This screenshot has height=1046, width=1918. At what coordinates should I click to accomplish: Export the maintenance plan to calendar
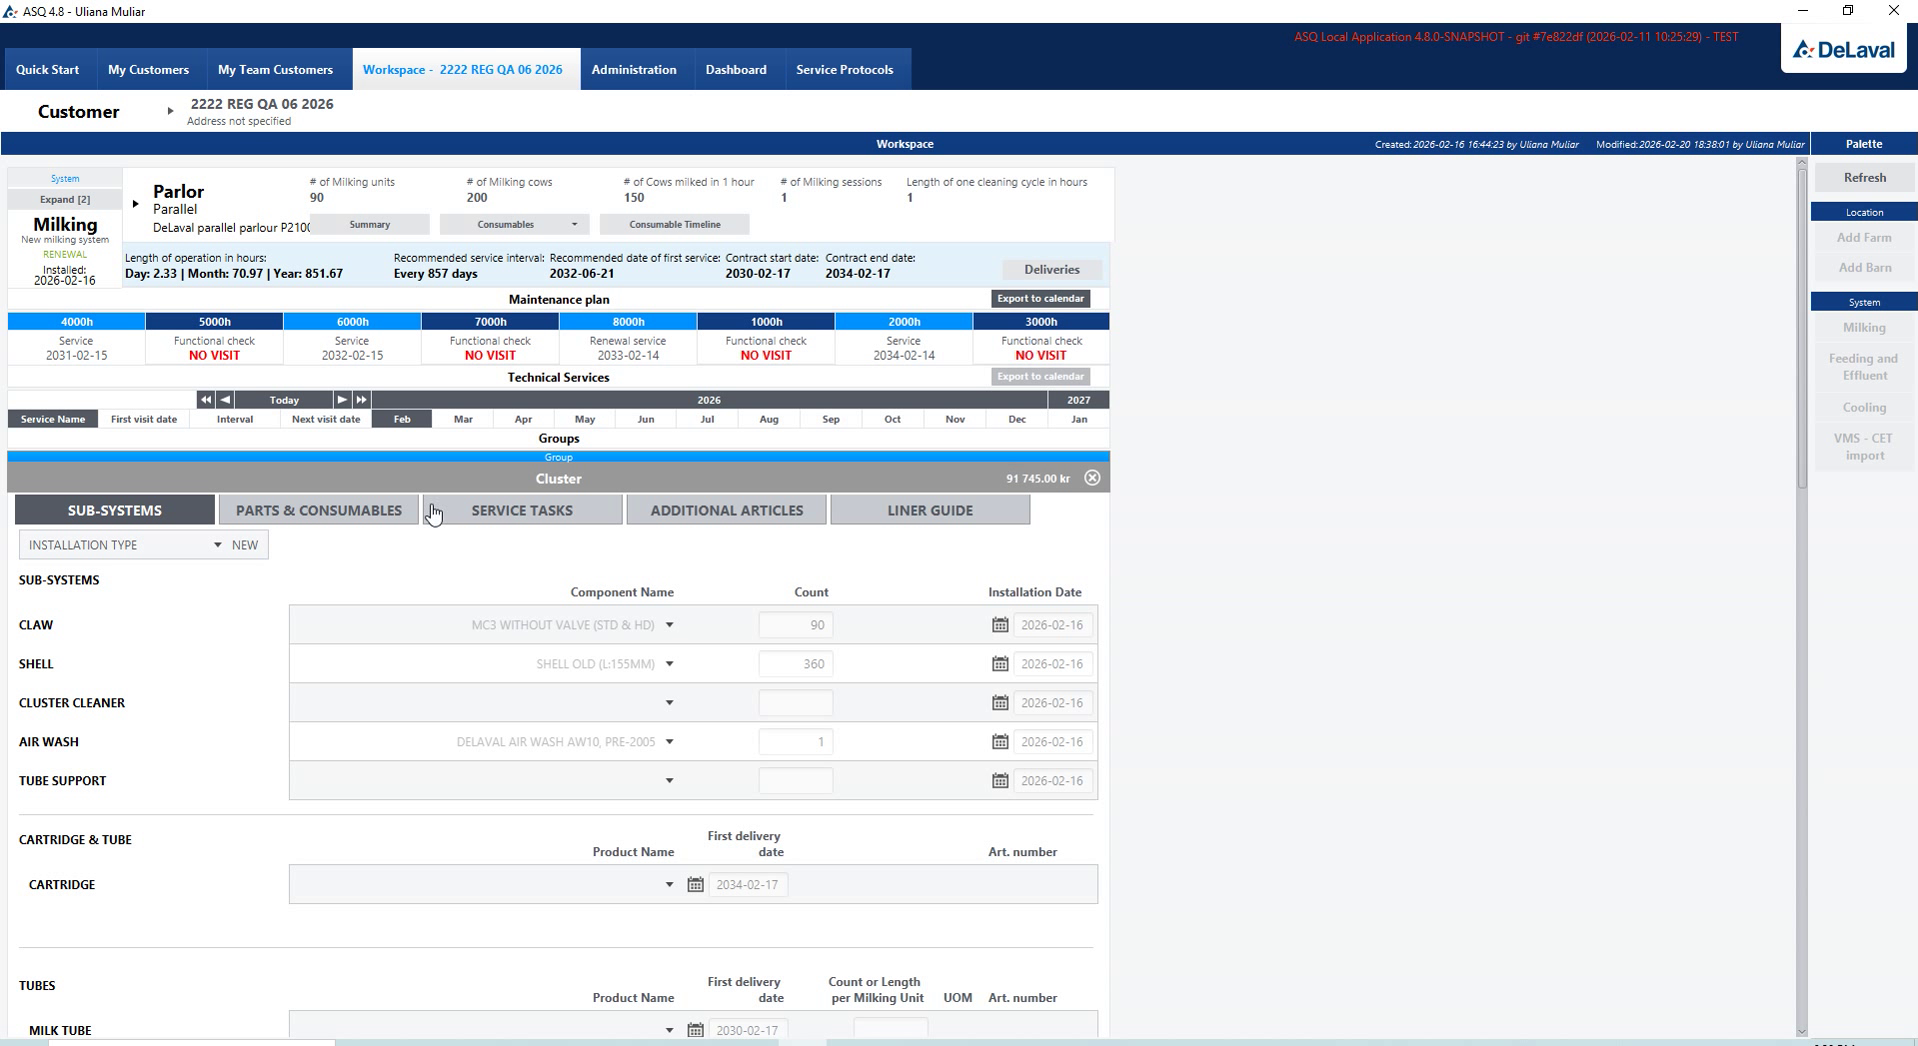click(x=1040, y=299)
